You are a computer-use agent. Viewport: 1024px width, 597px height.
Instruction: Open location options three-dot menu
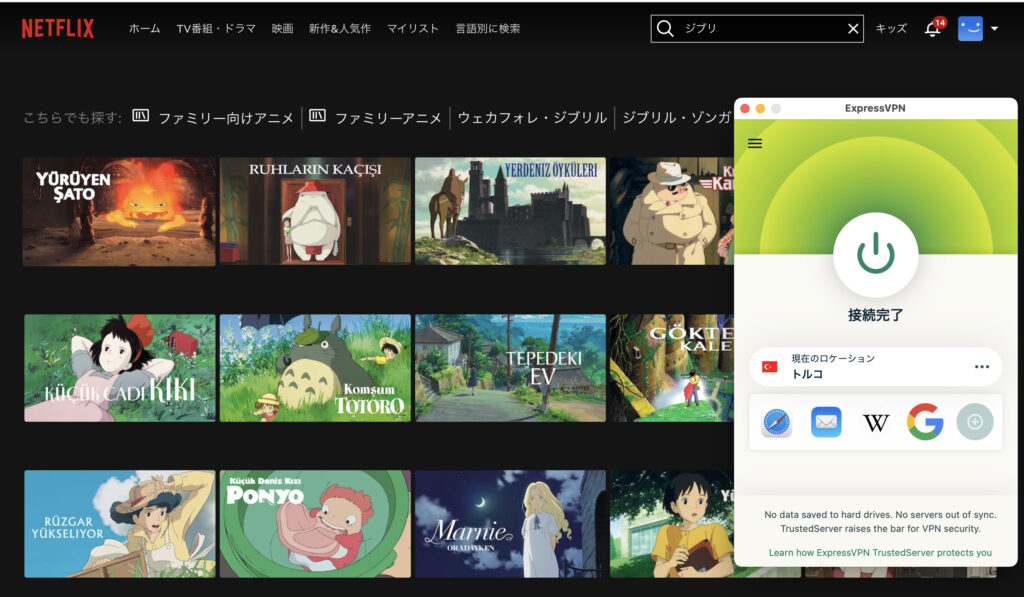coord(981,367)
